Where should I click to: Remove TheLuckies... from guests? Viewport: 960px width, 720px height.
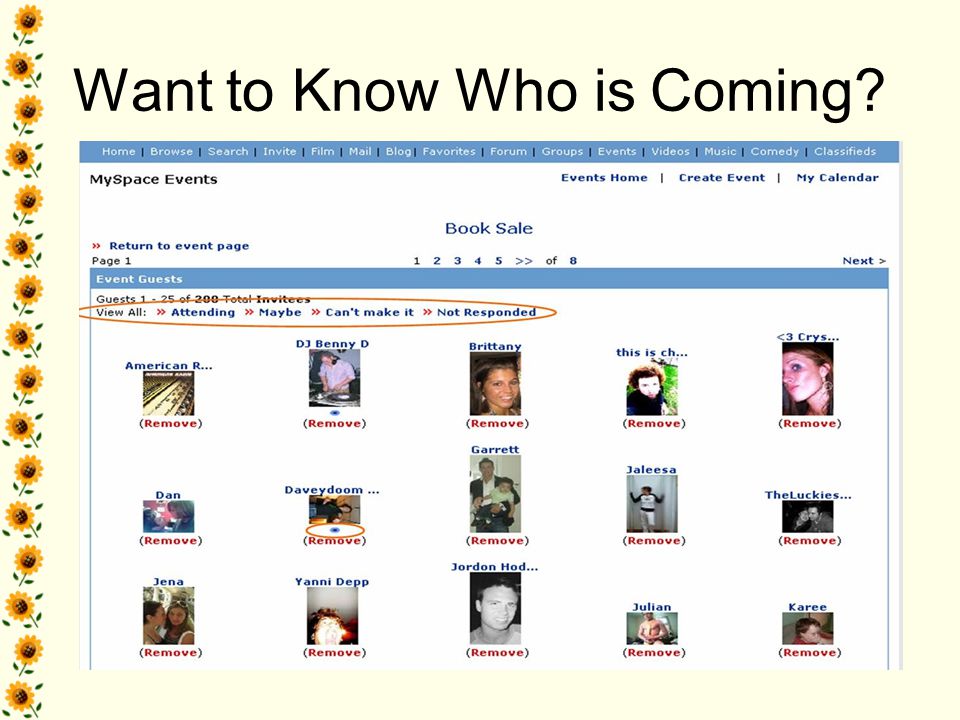click(809, 541)
